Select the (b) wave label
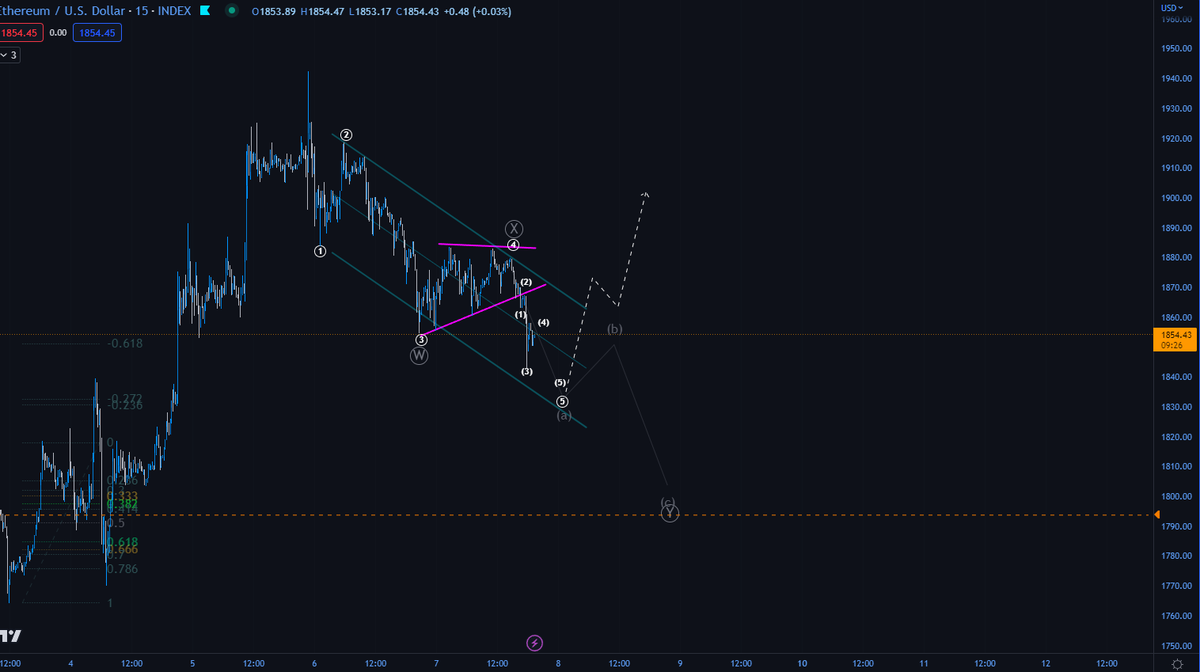1200x672 pixels. pos(615,329)
